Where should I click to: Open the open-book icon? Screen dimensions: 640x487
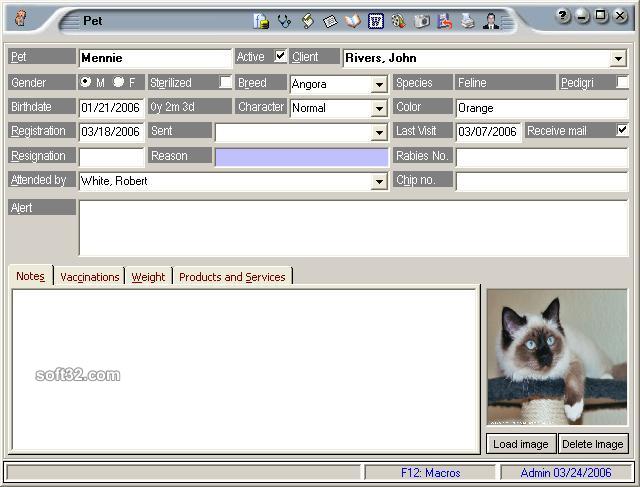coord(353,21)
